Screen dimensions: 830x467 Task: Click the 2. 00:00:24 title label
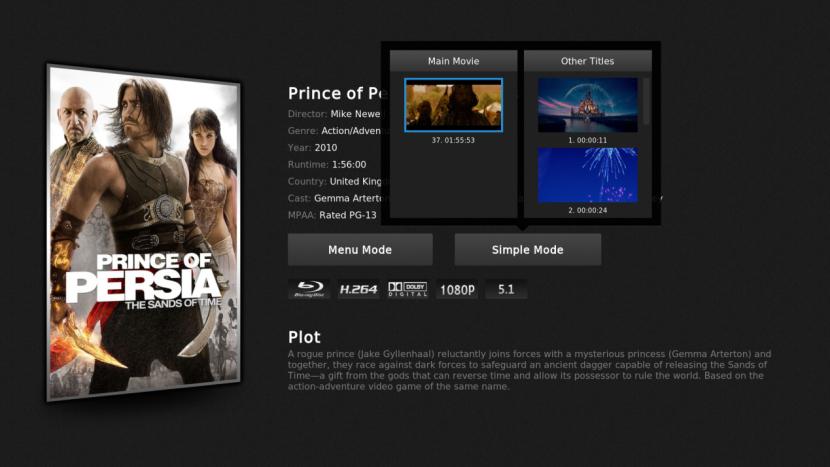click(588, 210)
